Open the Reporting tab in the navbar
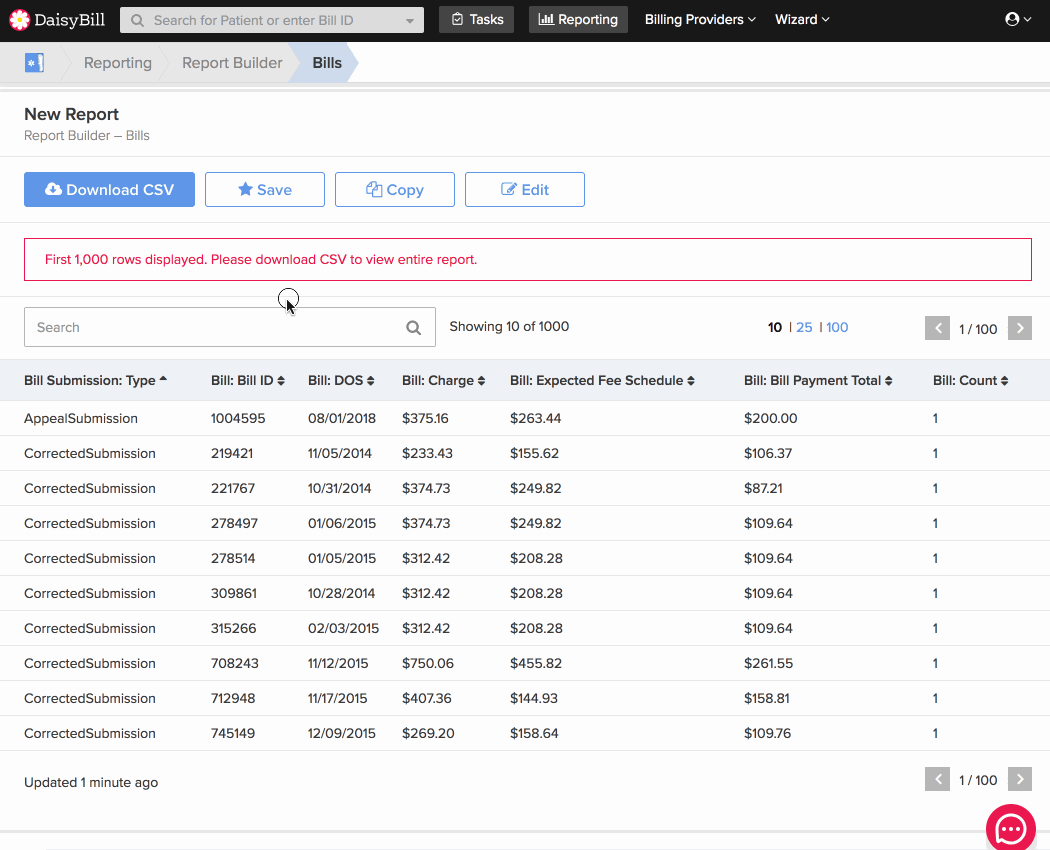 click(x=578, y=20)
